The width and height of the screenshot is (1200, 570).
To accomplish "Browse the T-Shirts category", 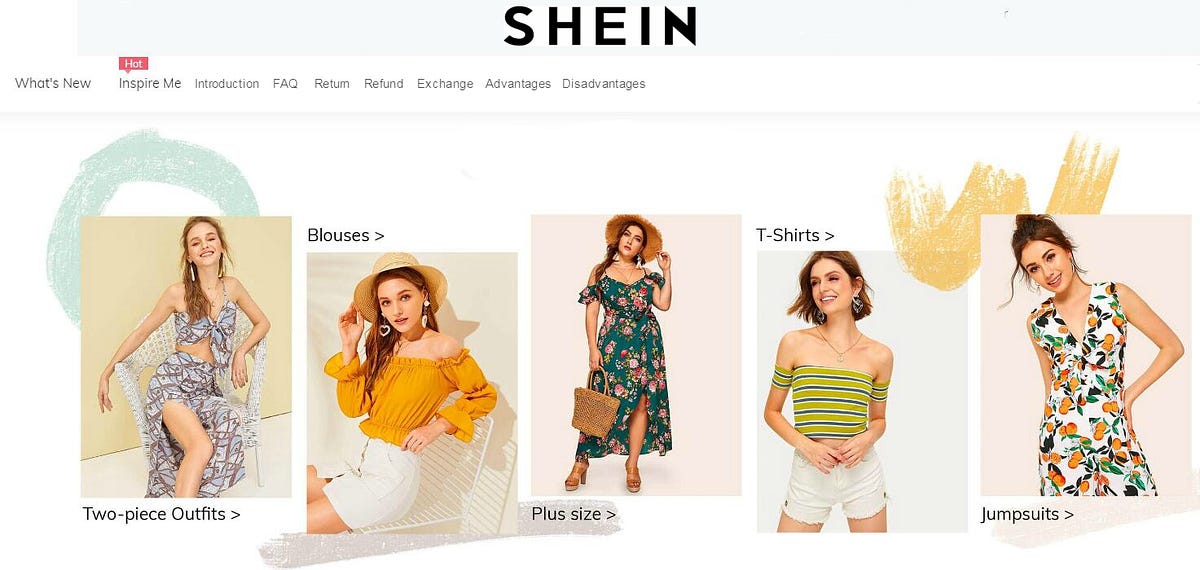I will pyautogui.click(x=795, y=235).
